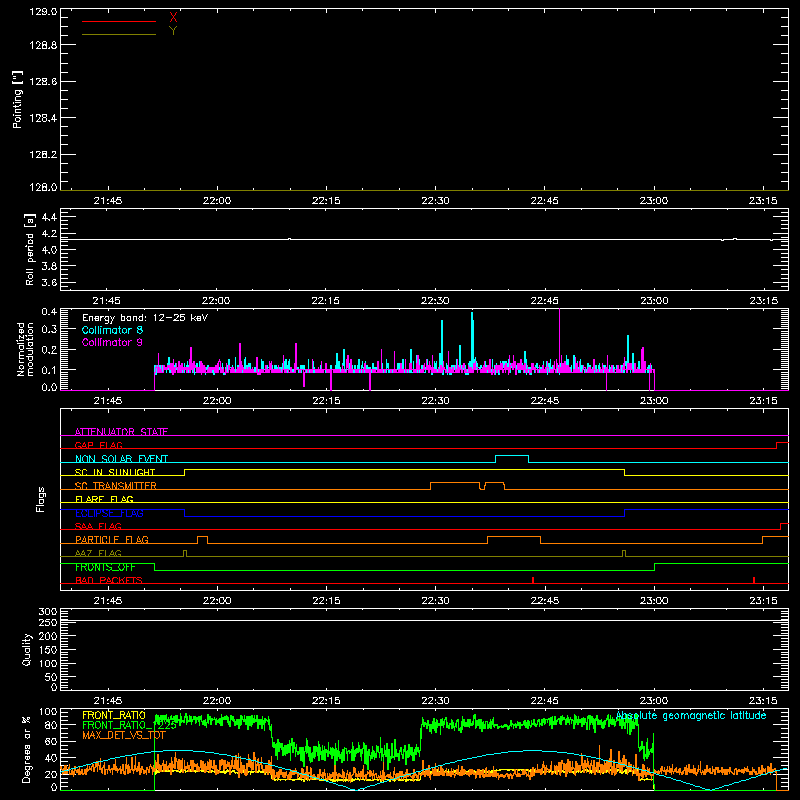
Task: Click the 4.4 tick on Roll period axis
Action: point(49,217)
